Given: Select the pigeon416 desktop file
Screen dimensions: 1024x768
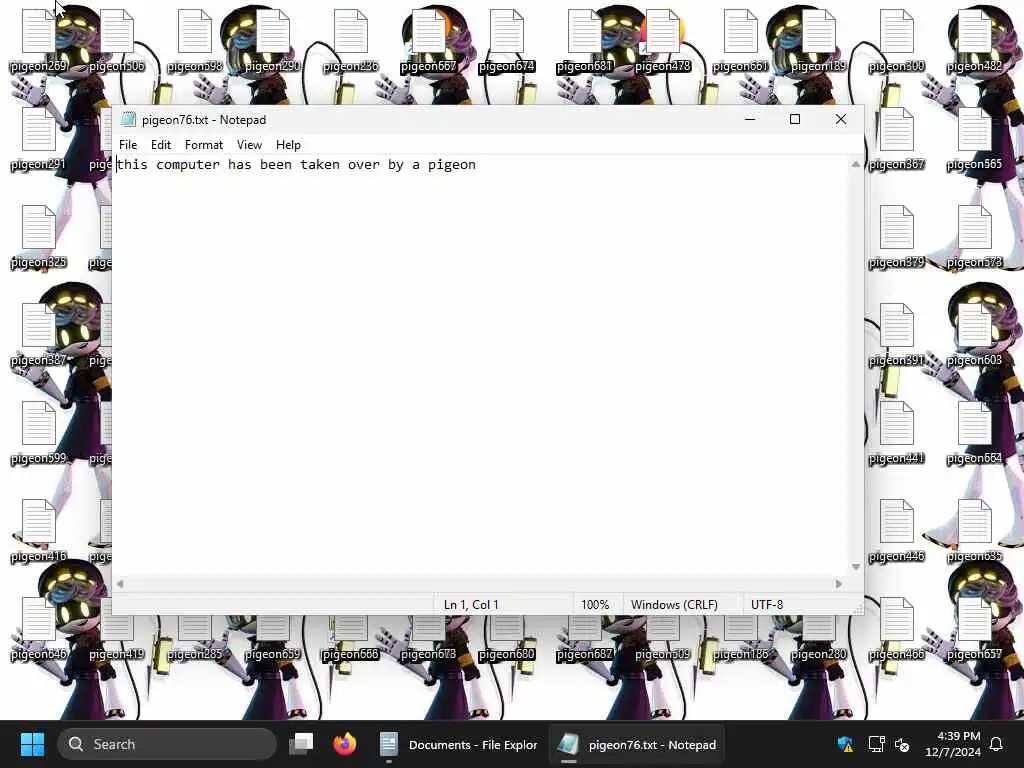Looking at the screenshot, I should pos(39,530).
